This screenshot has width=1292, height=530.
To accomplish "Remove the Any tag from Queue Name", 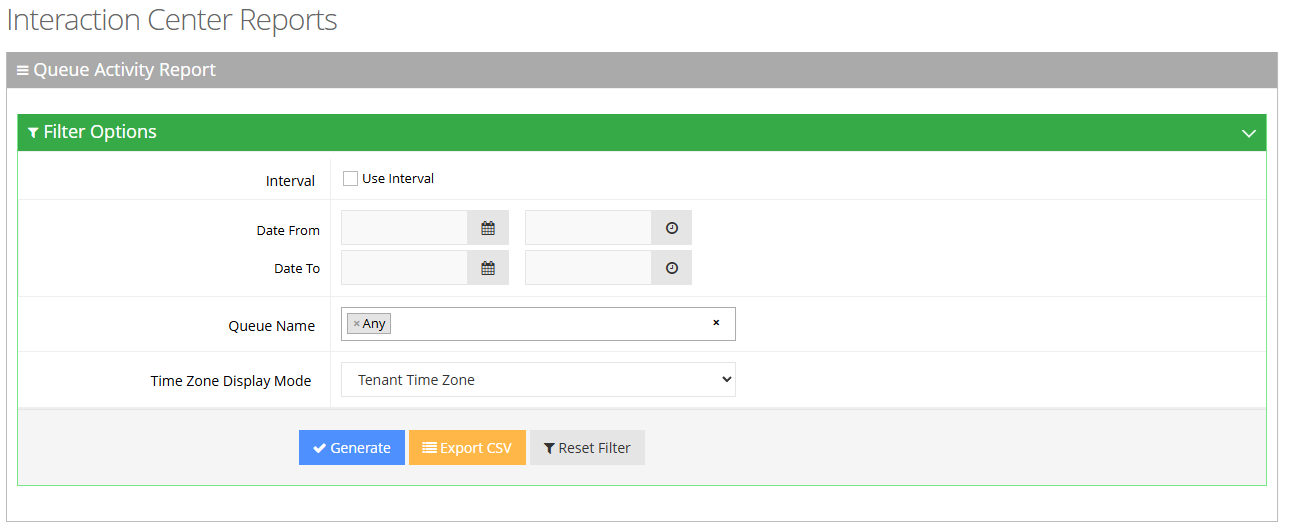I will (356, 324).
